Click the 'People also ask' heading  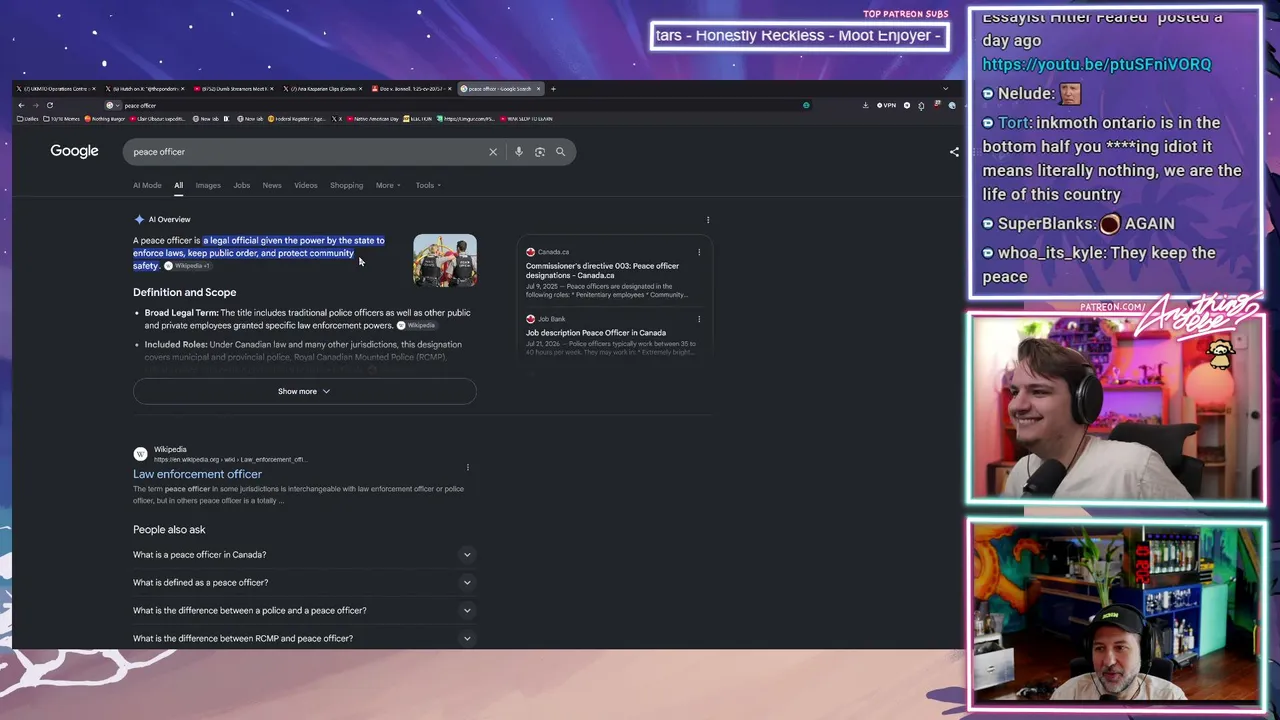[169, 530]
